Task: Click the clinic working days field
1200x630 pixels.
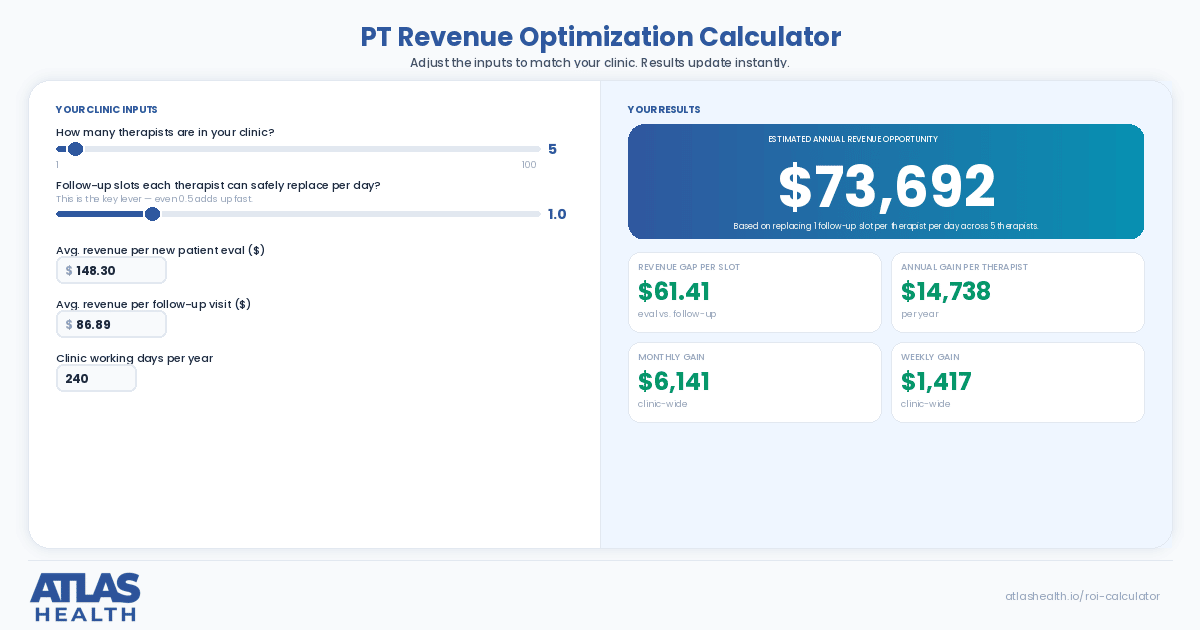Action: [96, 378]
